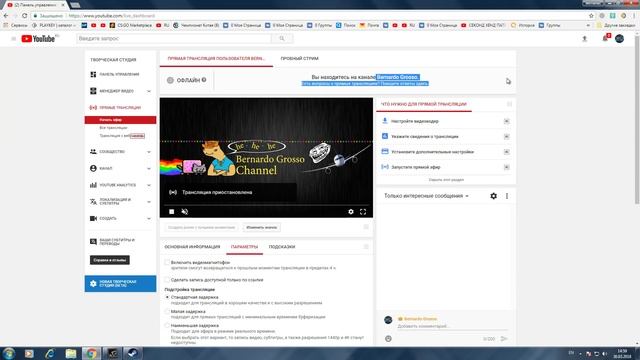Screen dimensions: 640x360
Task: Expand Сообщество chevron
Action: (x=149, y=152)
